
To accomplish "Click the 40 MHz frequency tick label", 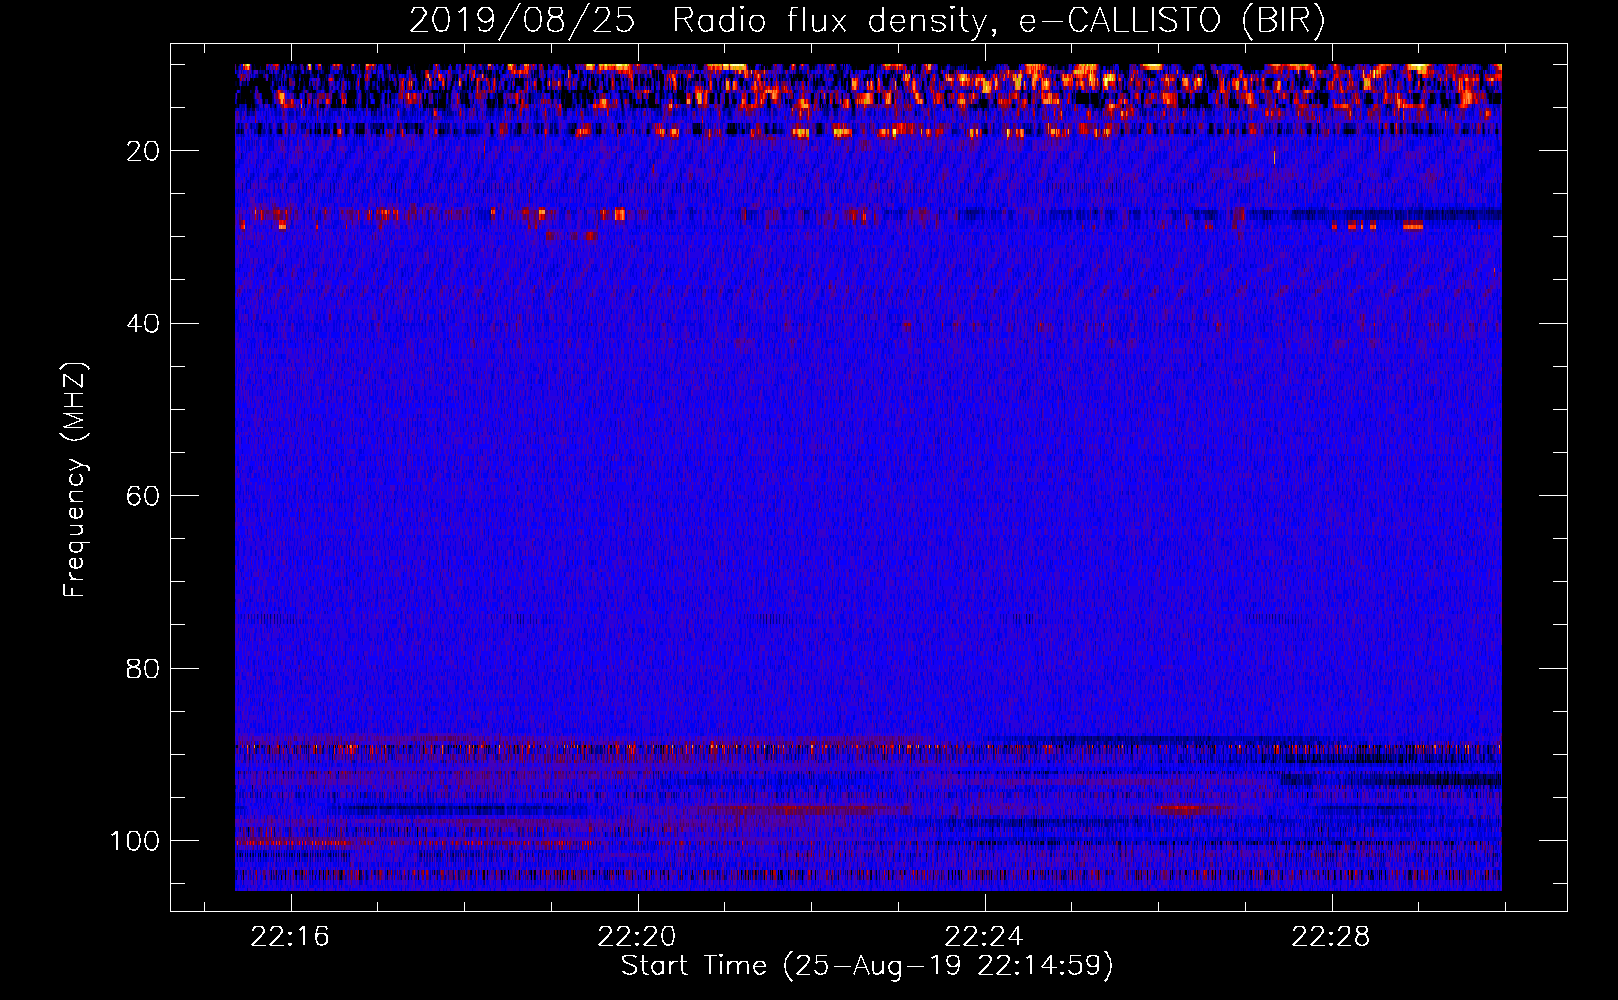I will (x=143, y=324).
